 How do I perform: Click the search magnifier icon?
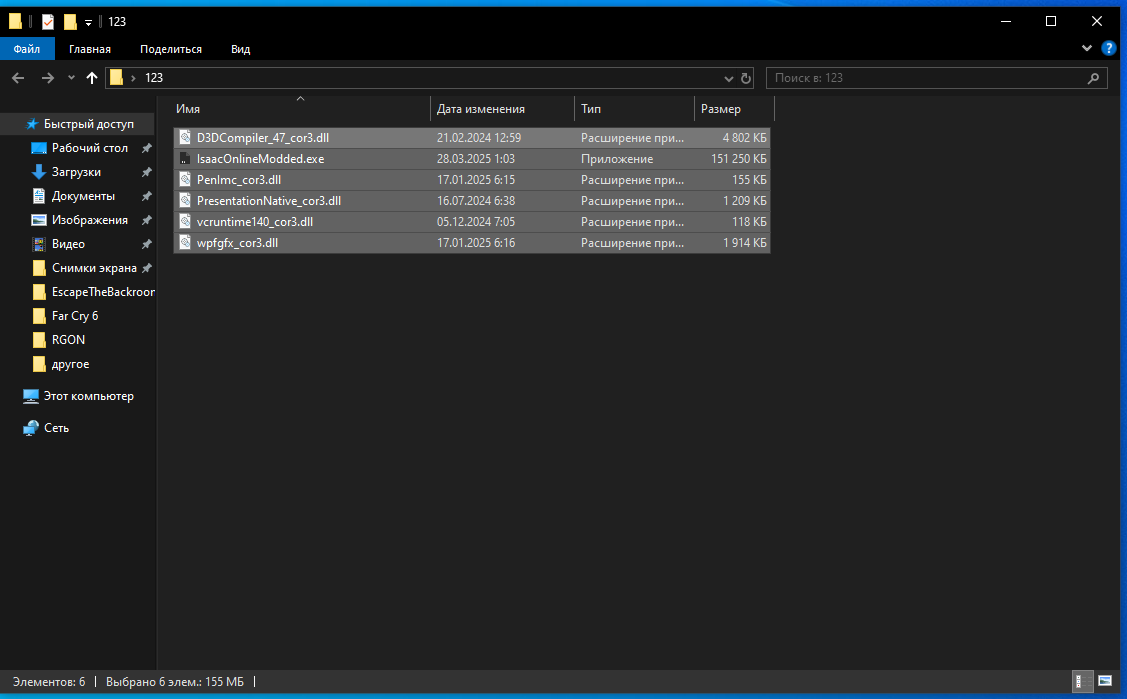(x=1093, y=78)
